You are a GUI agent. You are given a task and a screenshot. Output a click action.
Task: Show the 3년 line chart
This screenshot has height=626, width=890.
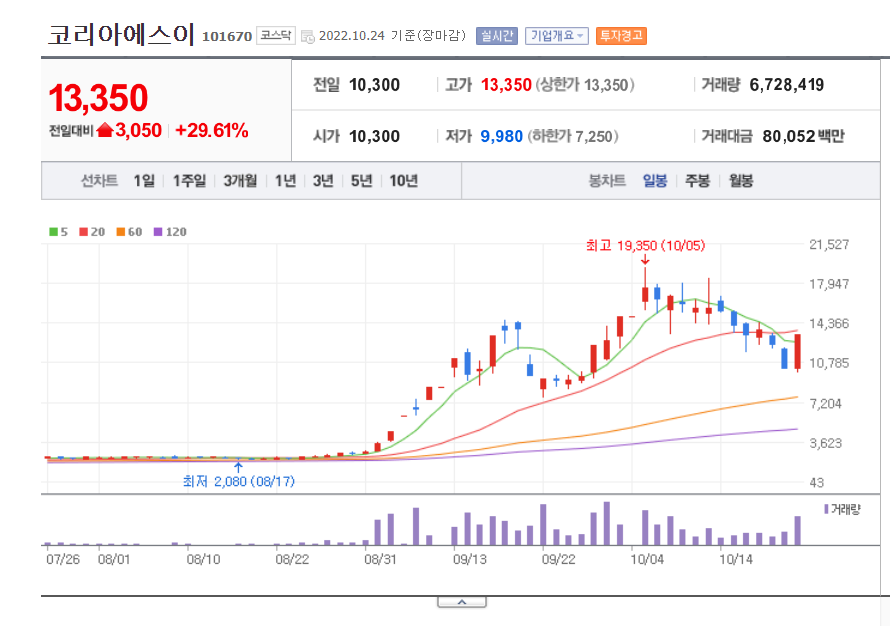pos(323,181)
